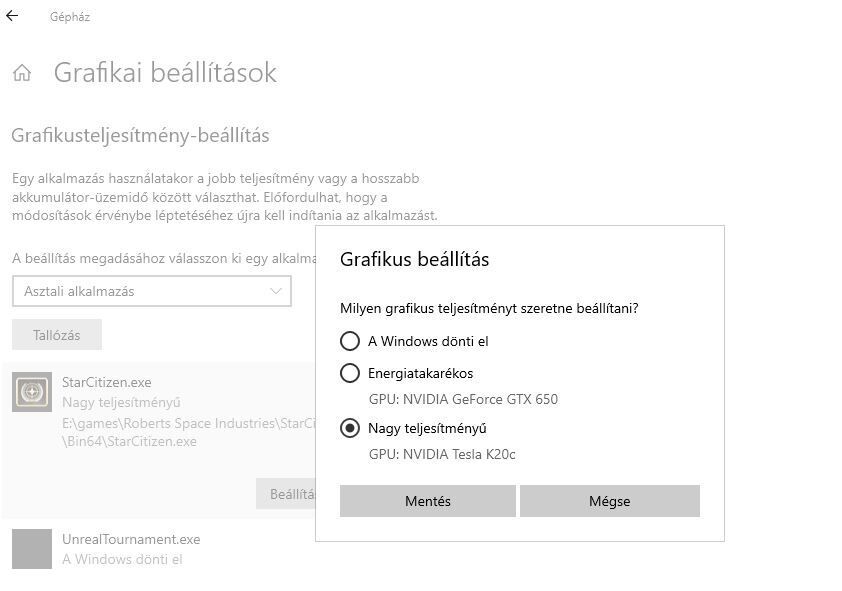Click the GPU: NVIDIA Tesla K20c label

coord(442,455)
